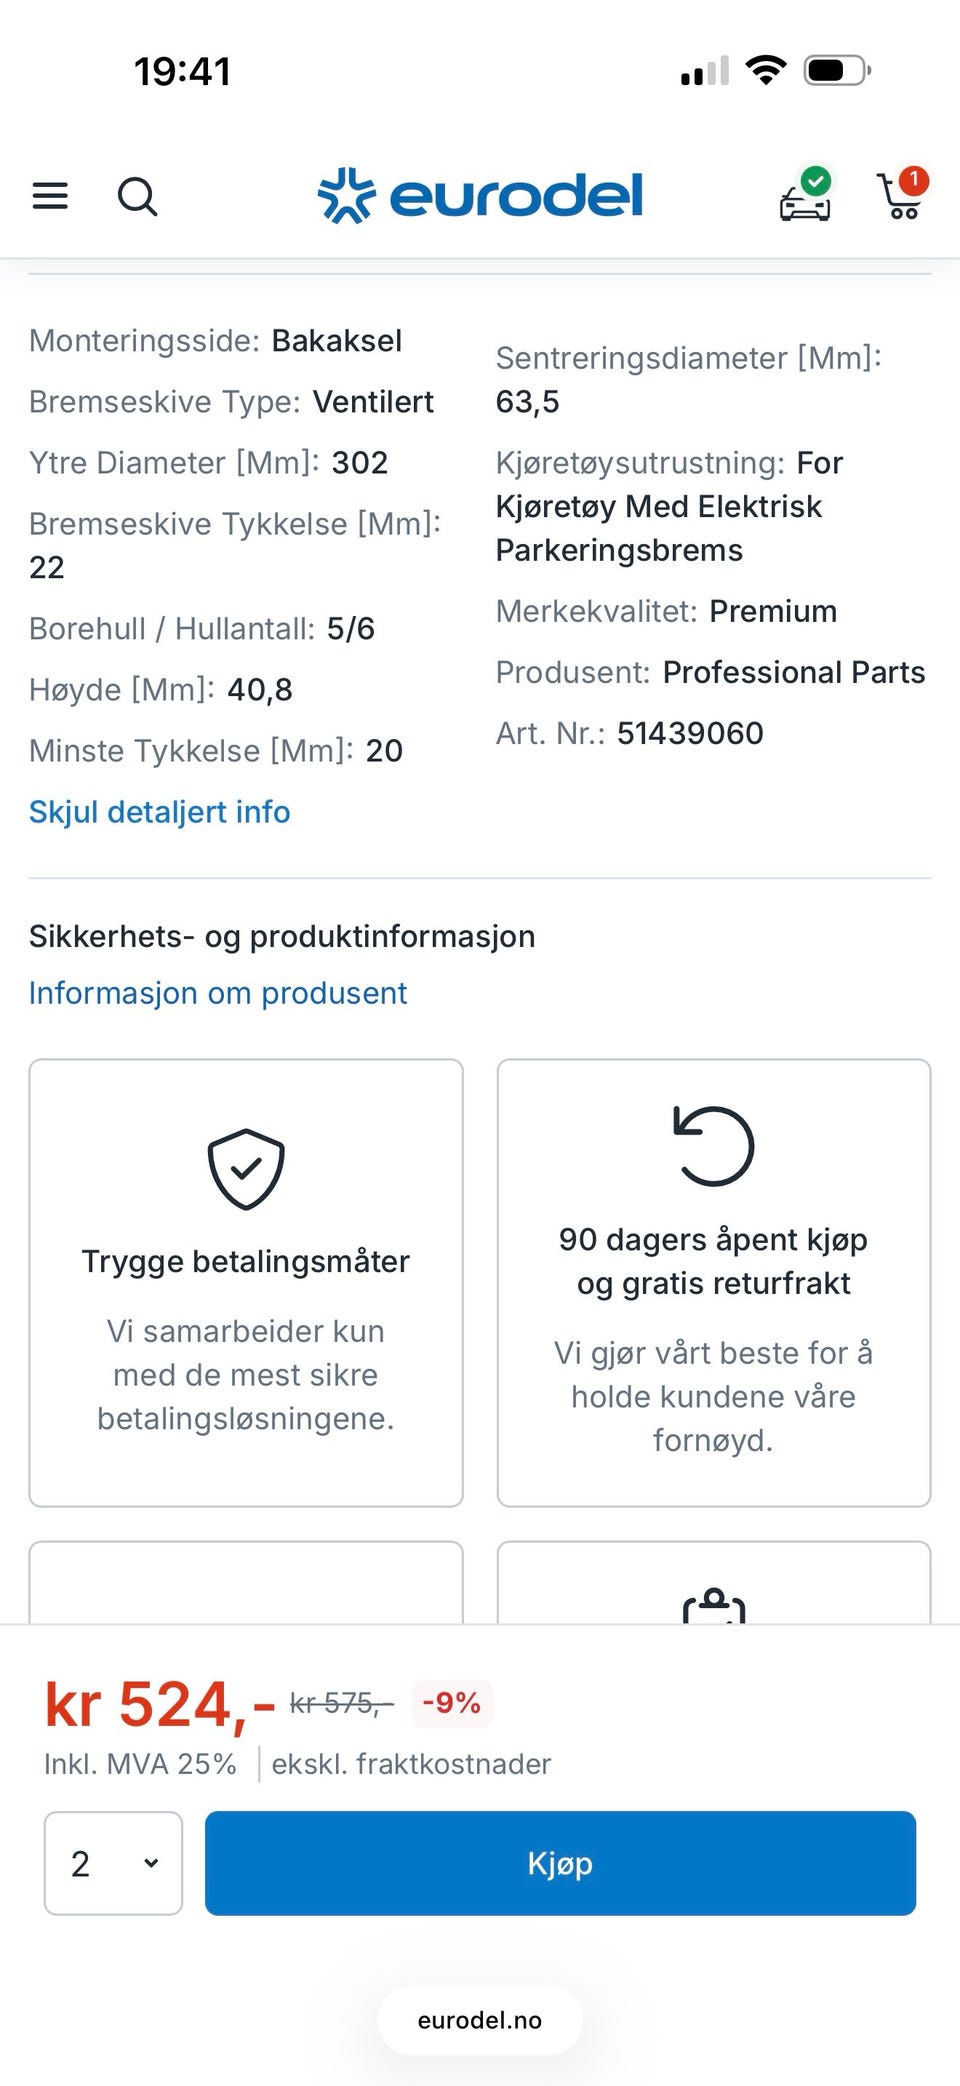Viewport: 960px width, 2086px height.
Task: Open Informasjon om produsent link
Action: [x=218, y=993]
